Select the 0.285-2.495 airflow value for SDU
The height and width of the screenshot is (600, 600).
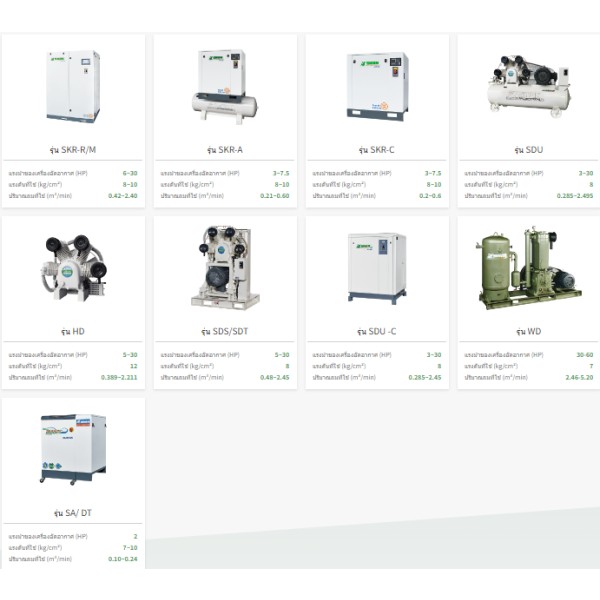point(575,196)
